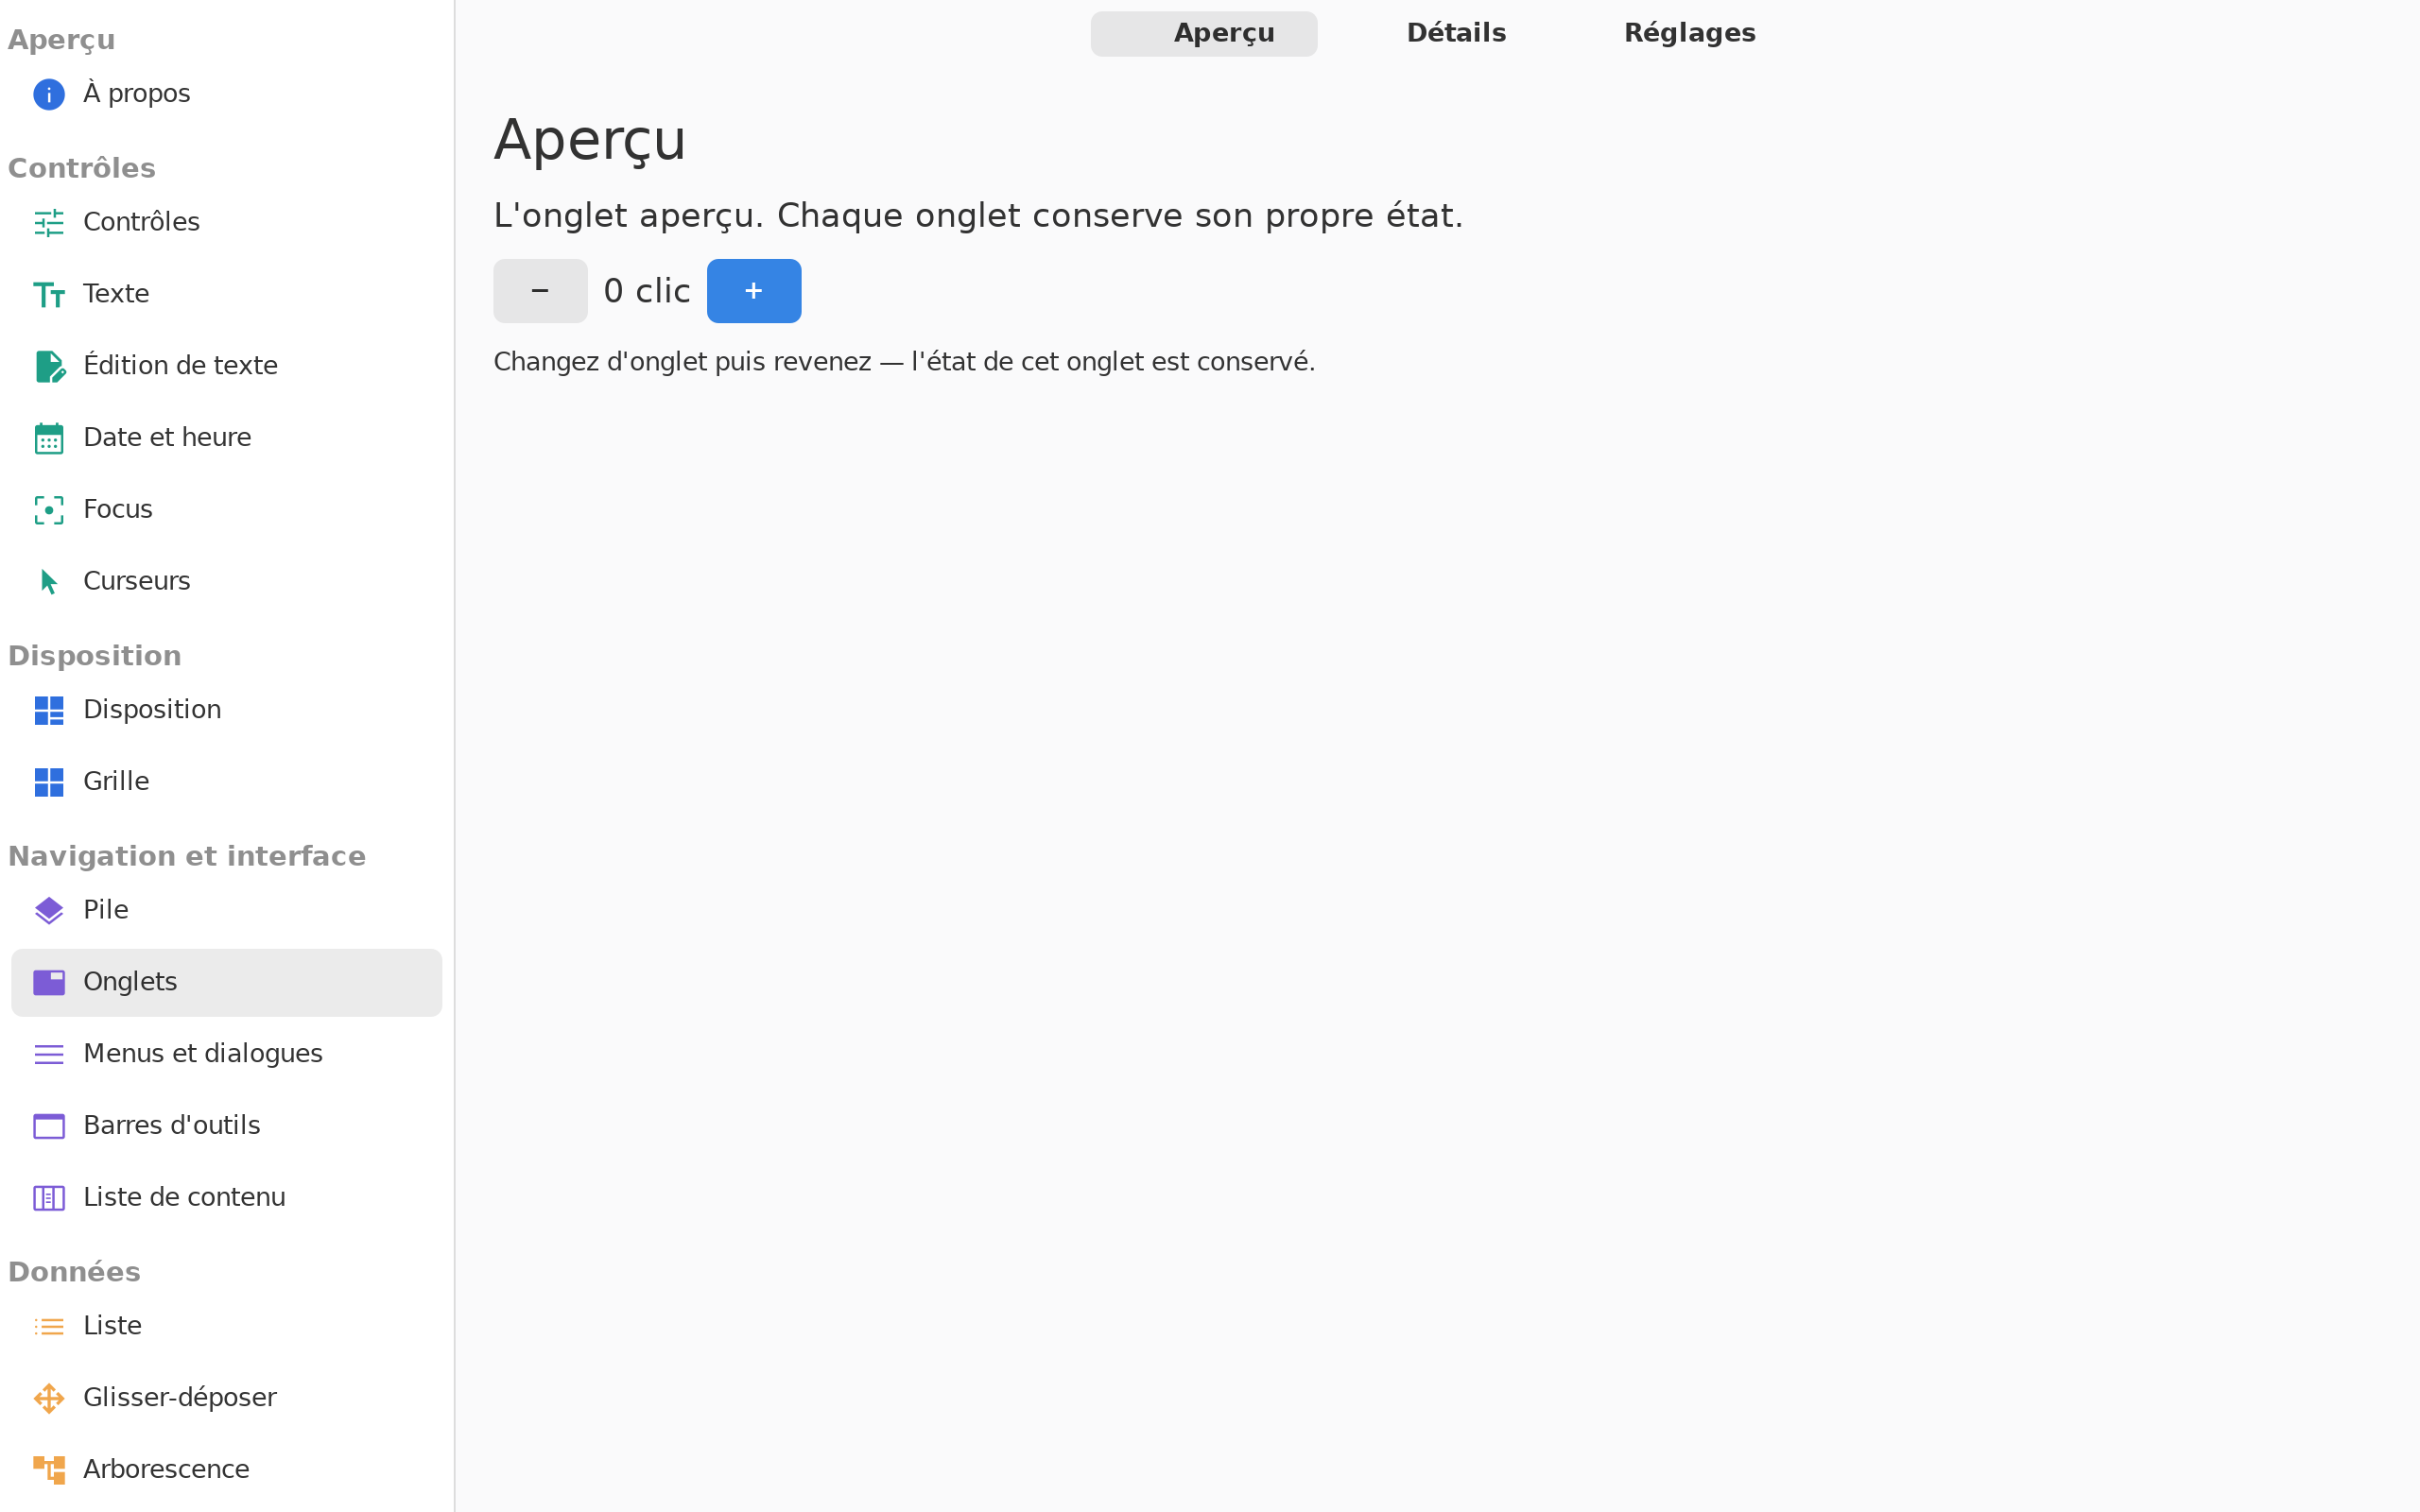Select Grille in the sidebar
Screen dimensions: 2420x1512
click(226, 782)
